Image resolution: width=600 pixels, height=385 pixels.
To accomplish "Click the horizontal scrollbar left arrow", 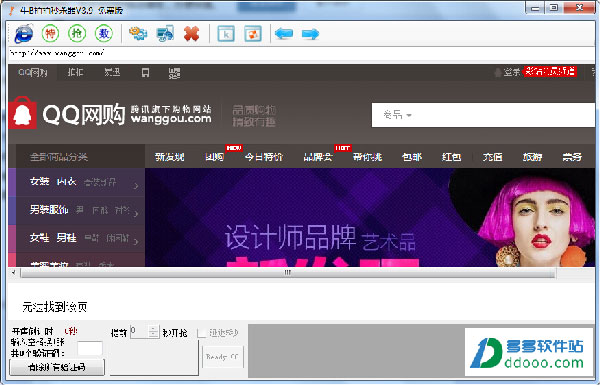I will pos(14,272).
